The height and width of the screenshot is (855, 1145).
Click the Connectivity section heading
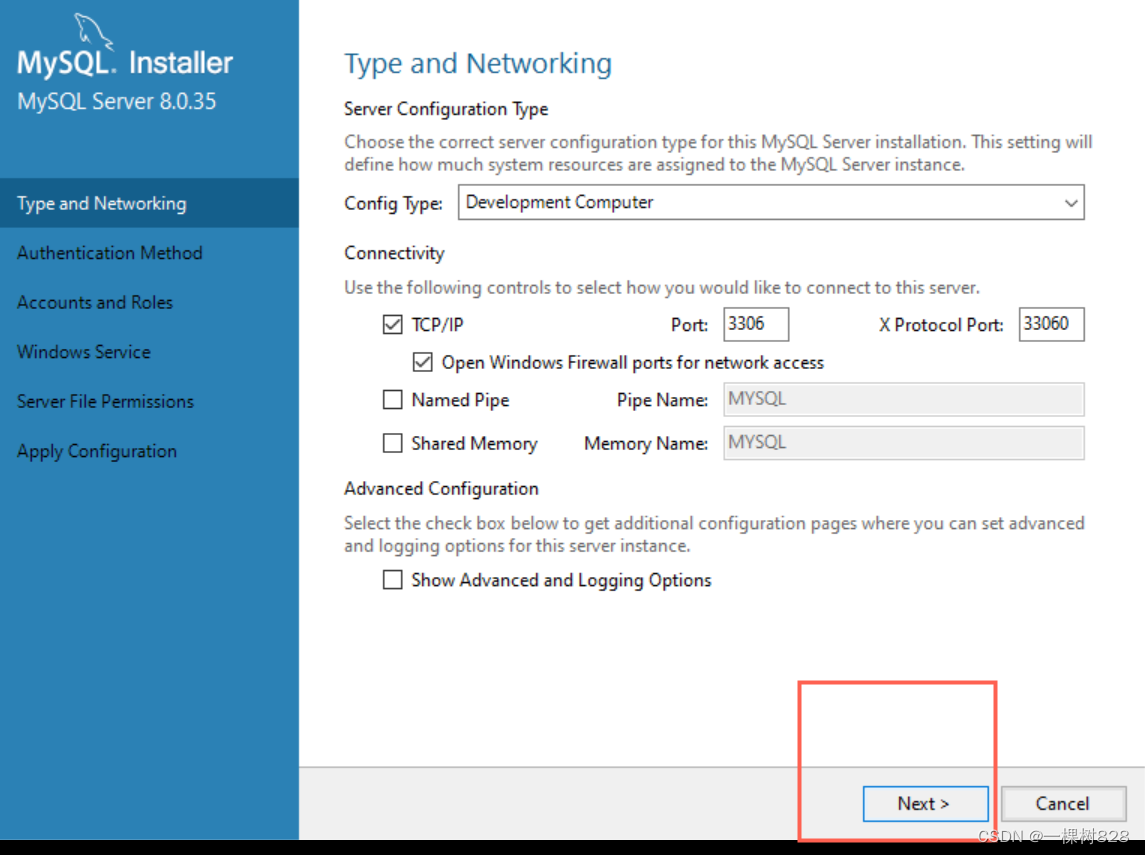394,253
